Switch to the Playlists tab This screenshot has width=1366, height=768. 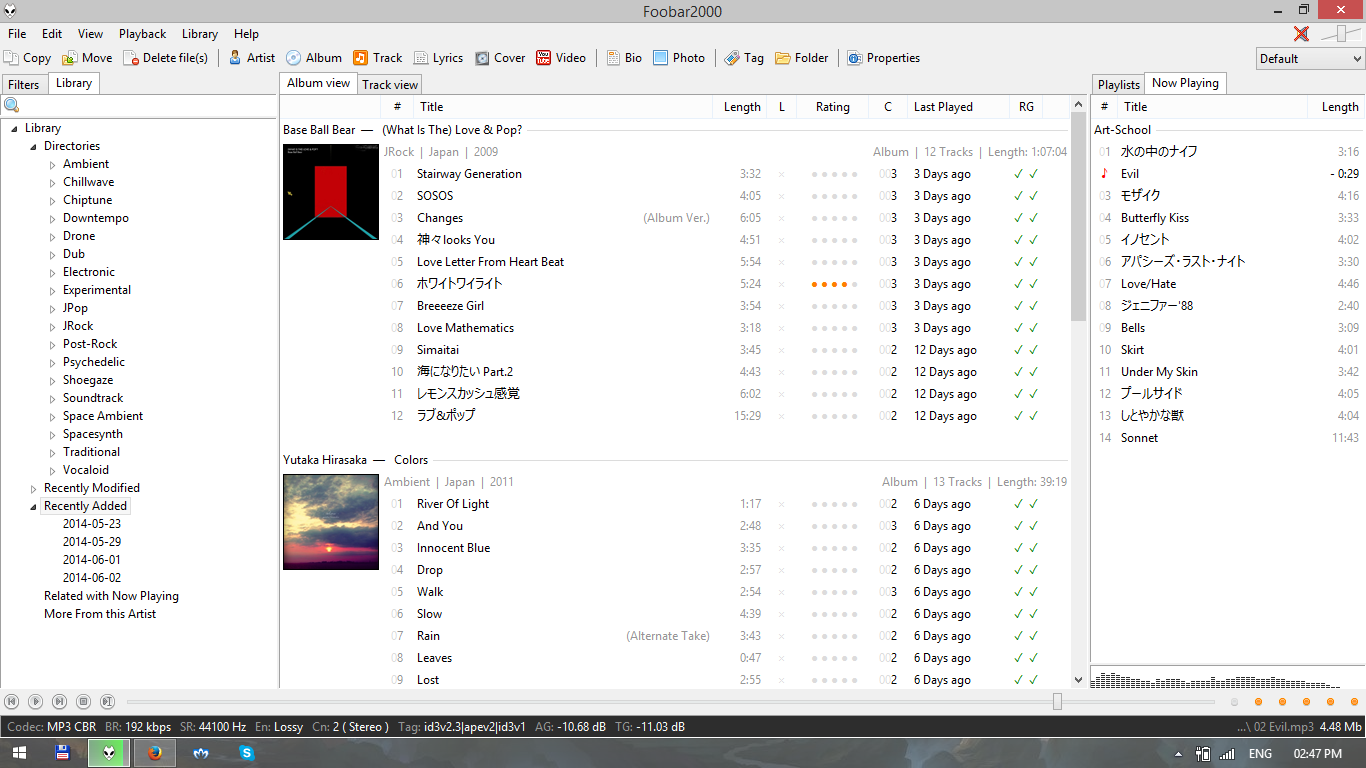pyautogui.click(x=1118, y=84)
